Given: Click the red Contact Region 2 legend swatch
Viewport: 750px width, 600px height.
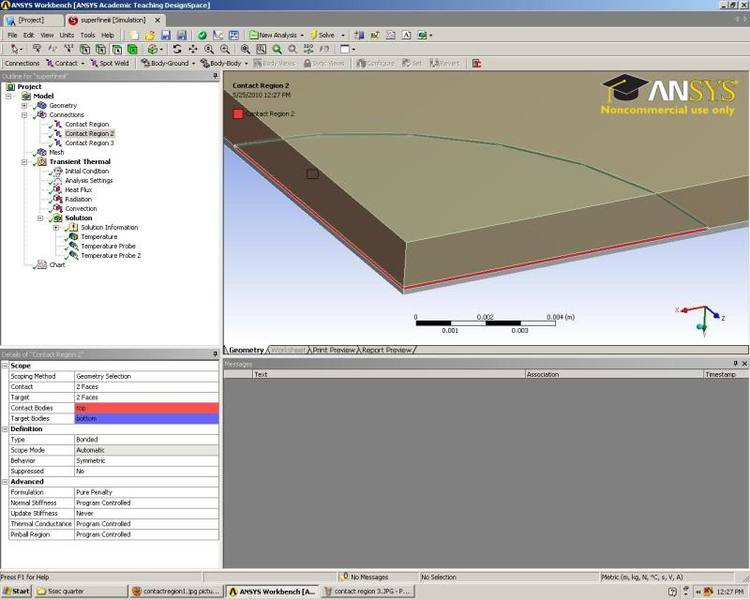Looking at the screenshot, I should (238, 114).
